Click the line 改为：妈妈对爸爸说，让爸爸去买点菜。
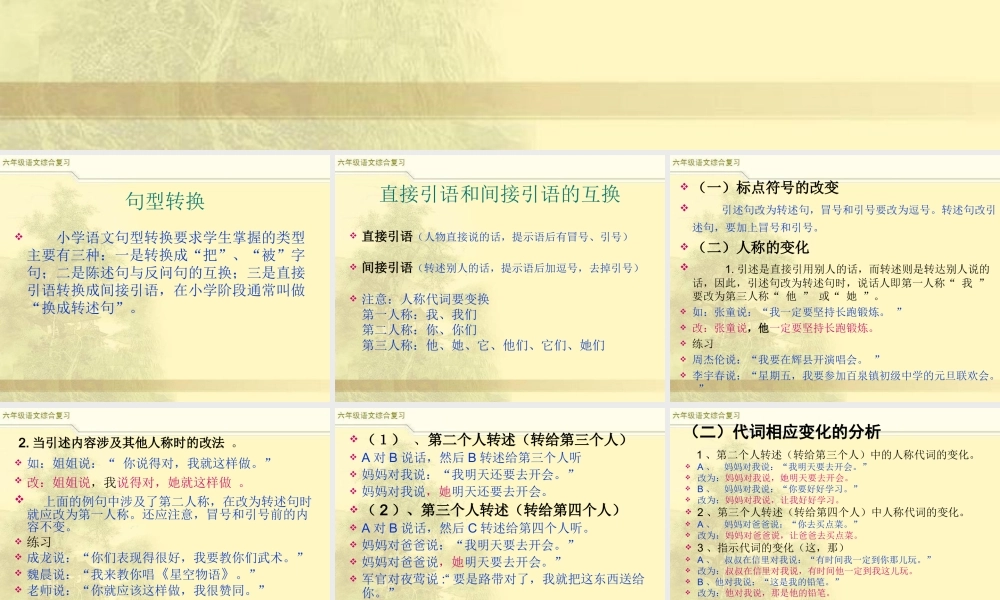Screen dimensions: 1000x600 (777, 536)
